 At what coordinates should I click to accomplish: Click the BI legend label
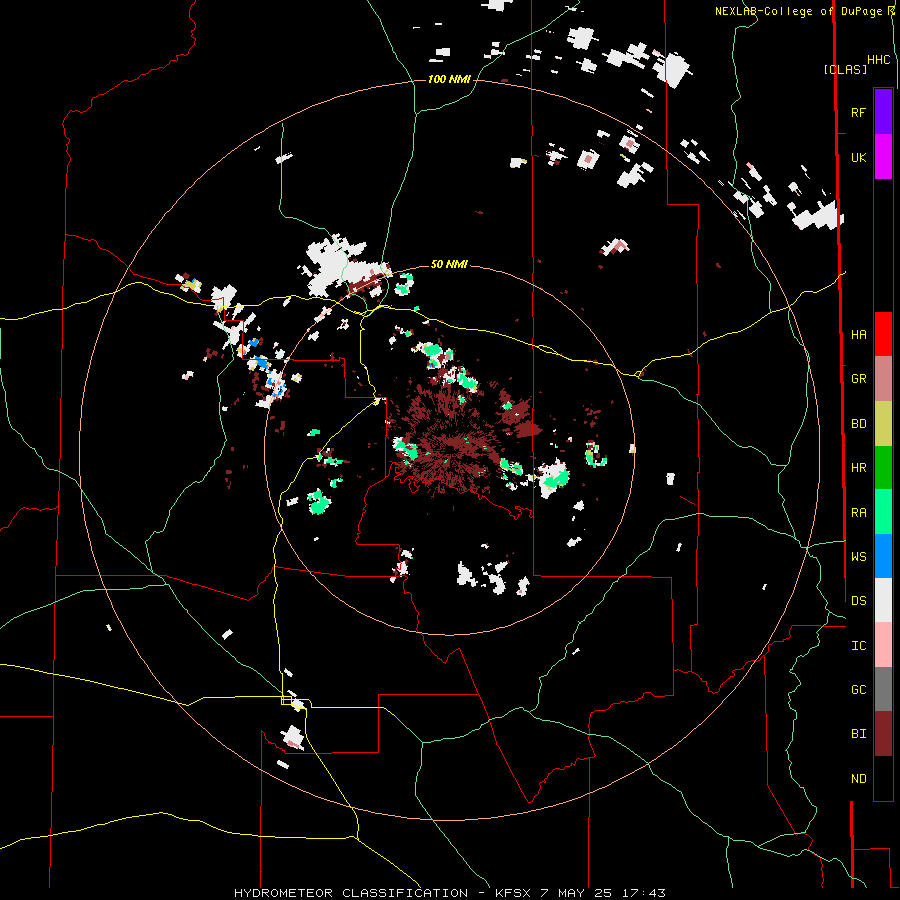[858, 734]
